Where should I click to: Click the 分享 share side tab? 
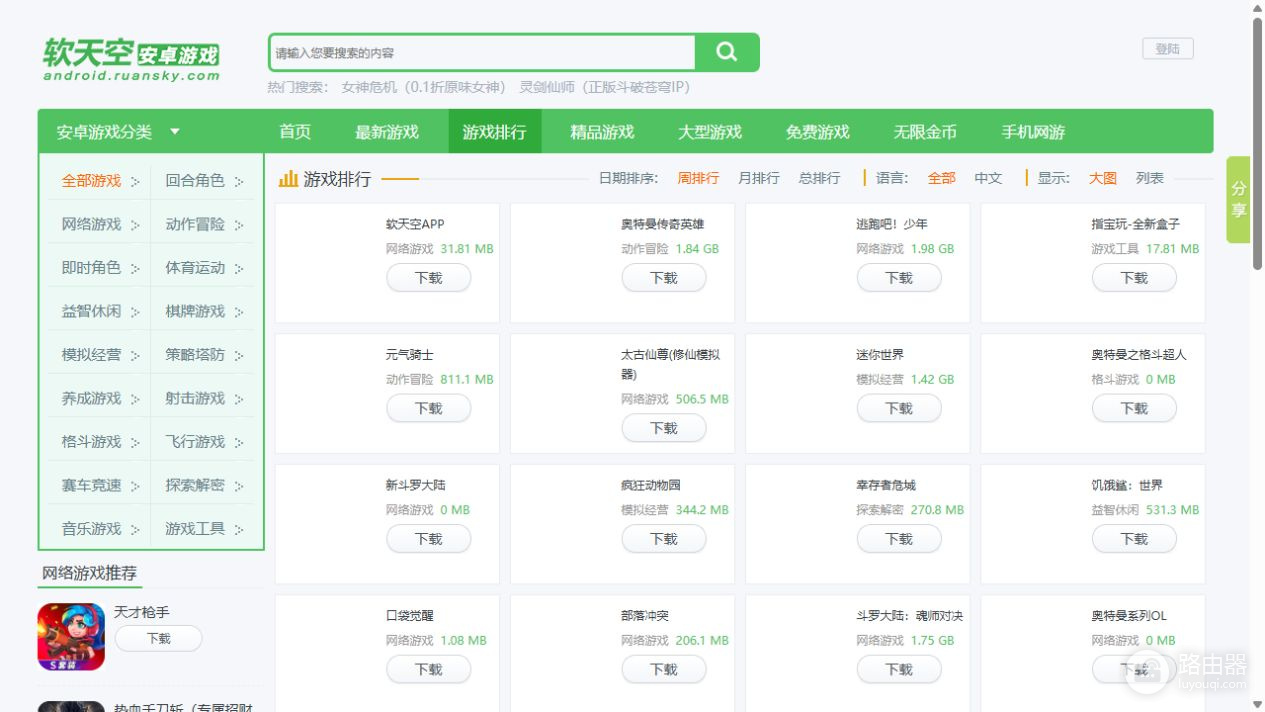[1239, 200]
